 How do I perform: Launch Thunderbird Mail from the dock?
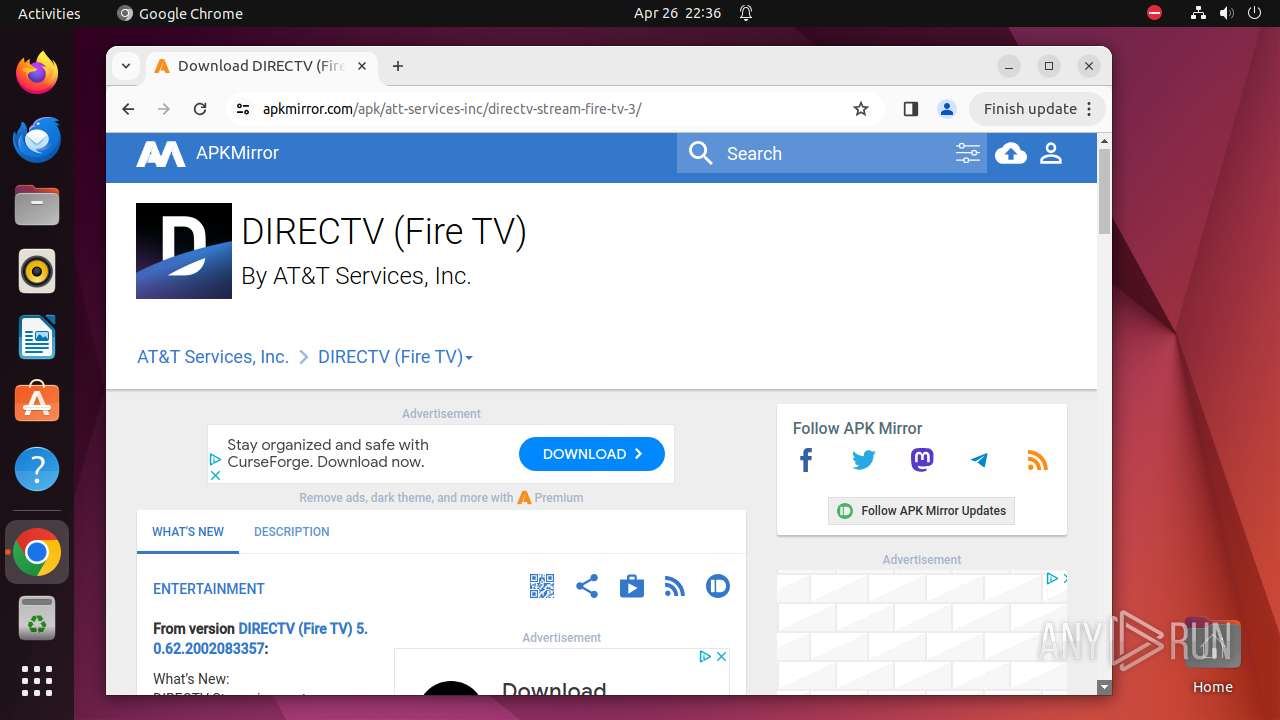point(37,139)
